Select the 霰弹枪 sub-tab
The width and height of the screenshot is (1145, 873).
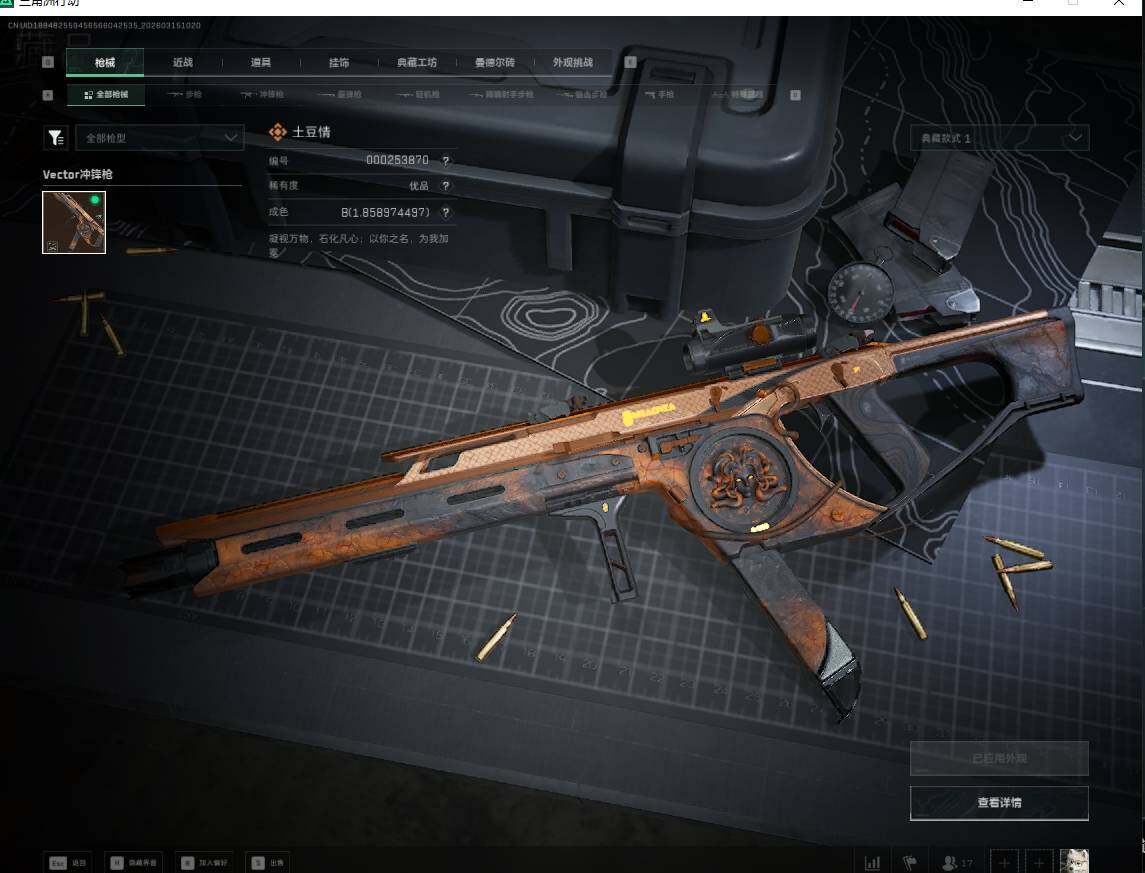[340, 95]
